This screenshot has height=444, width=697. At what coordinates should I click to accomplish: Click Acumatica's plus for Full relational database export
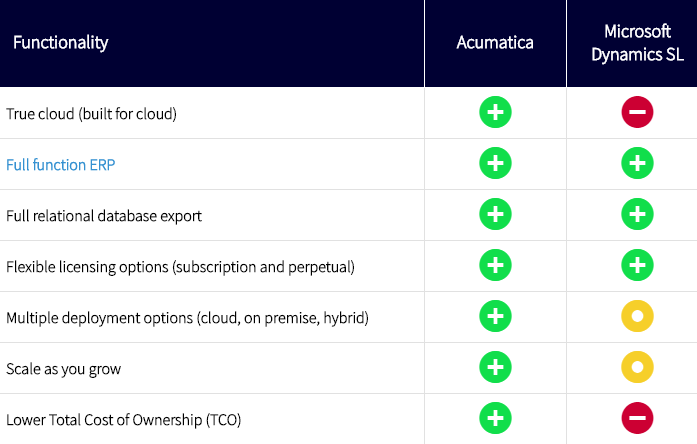tap(495, 214)
